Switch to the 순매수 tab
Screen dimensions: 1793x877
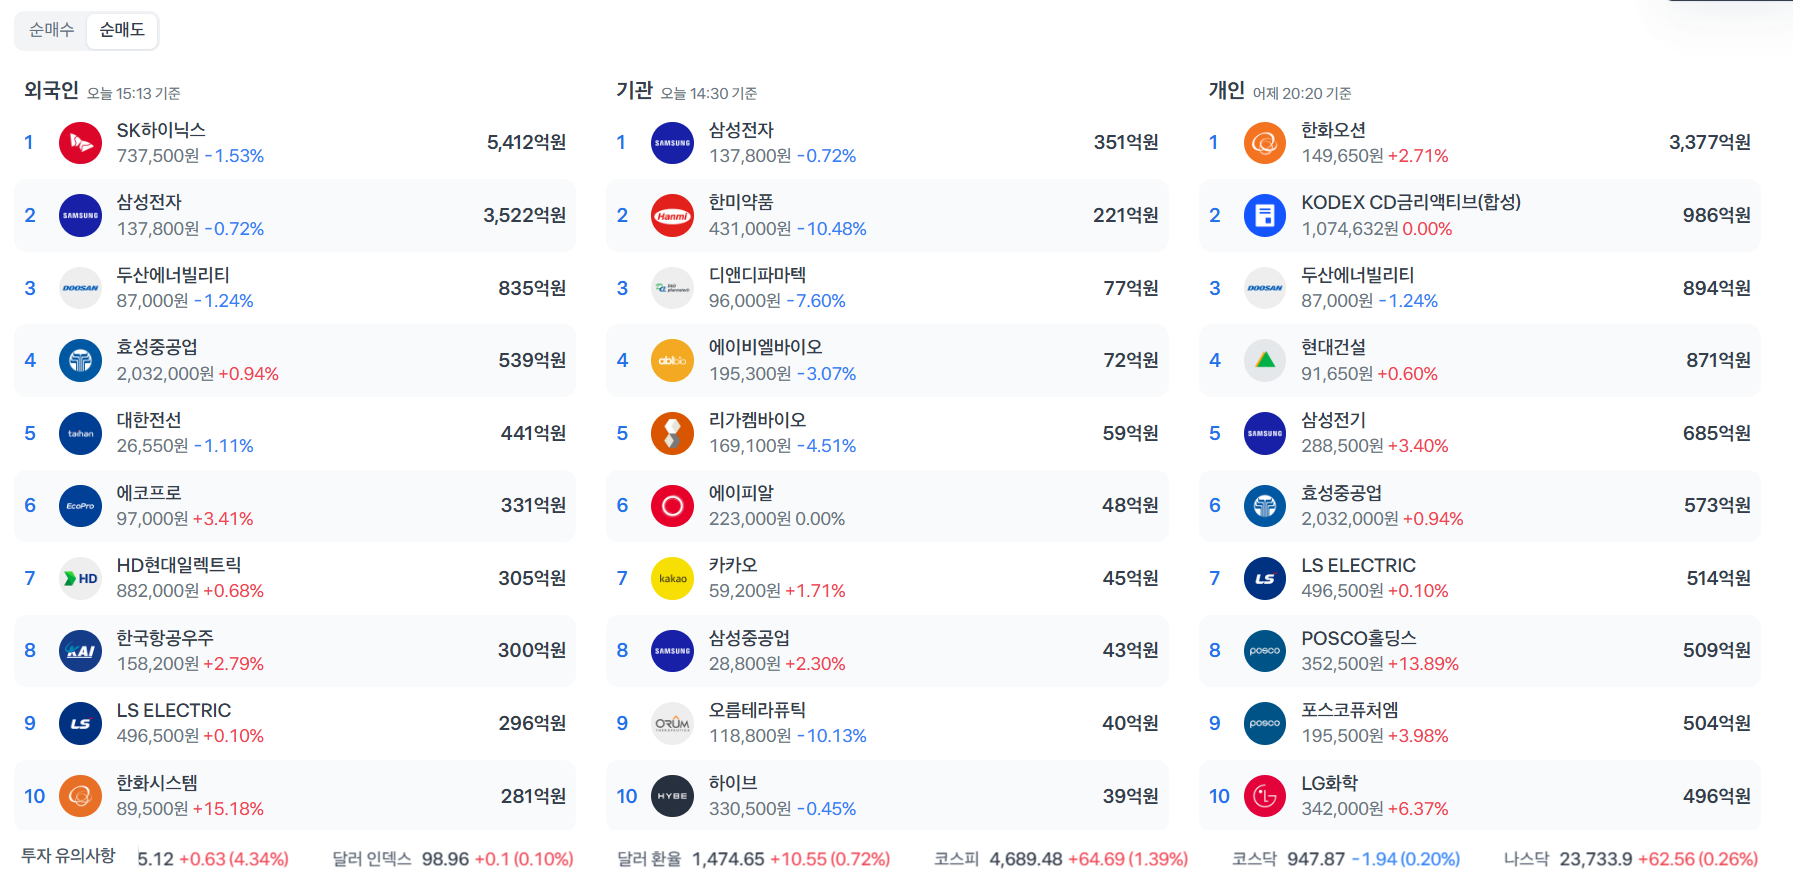click(x=52, y=30)
